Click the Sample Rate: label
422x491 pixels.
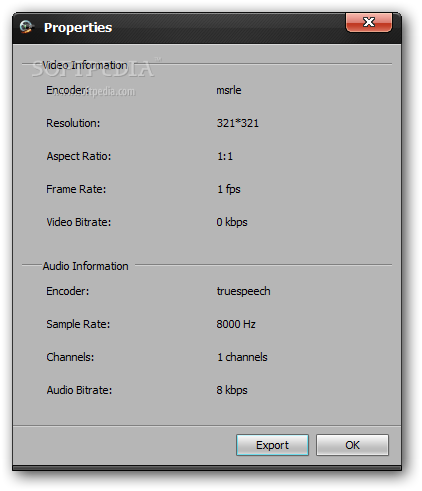pyautogui.click(x=78, y=324)
